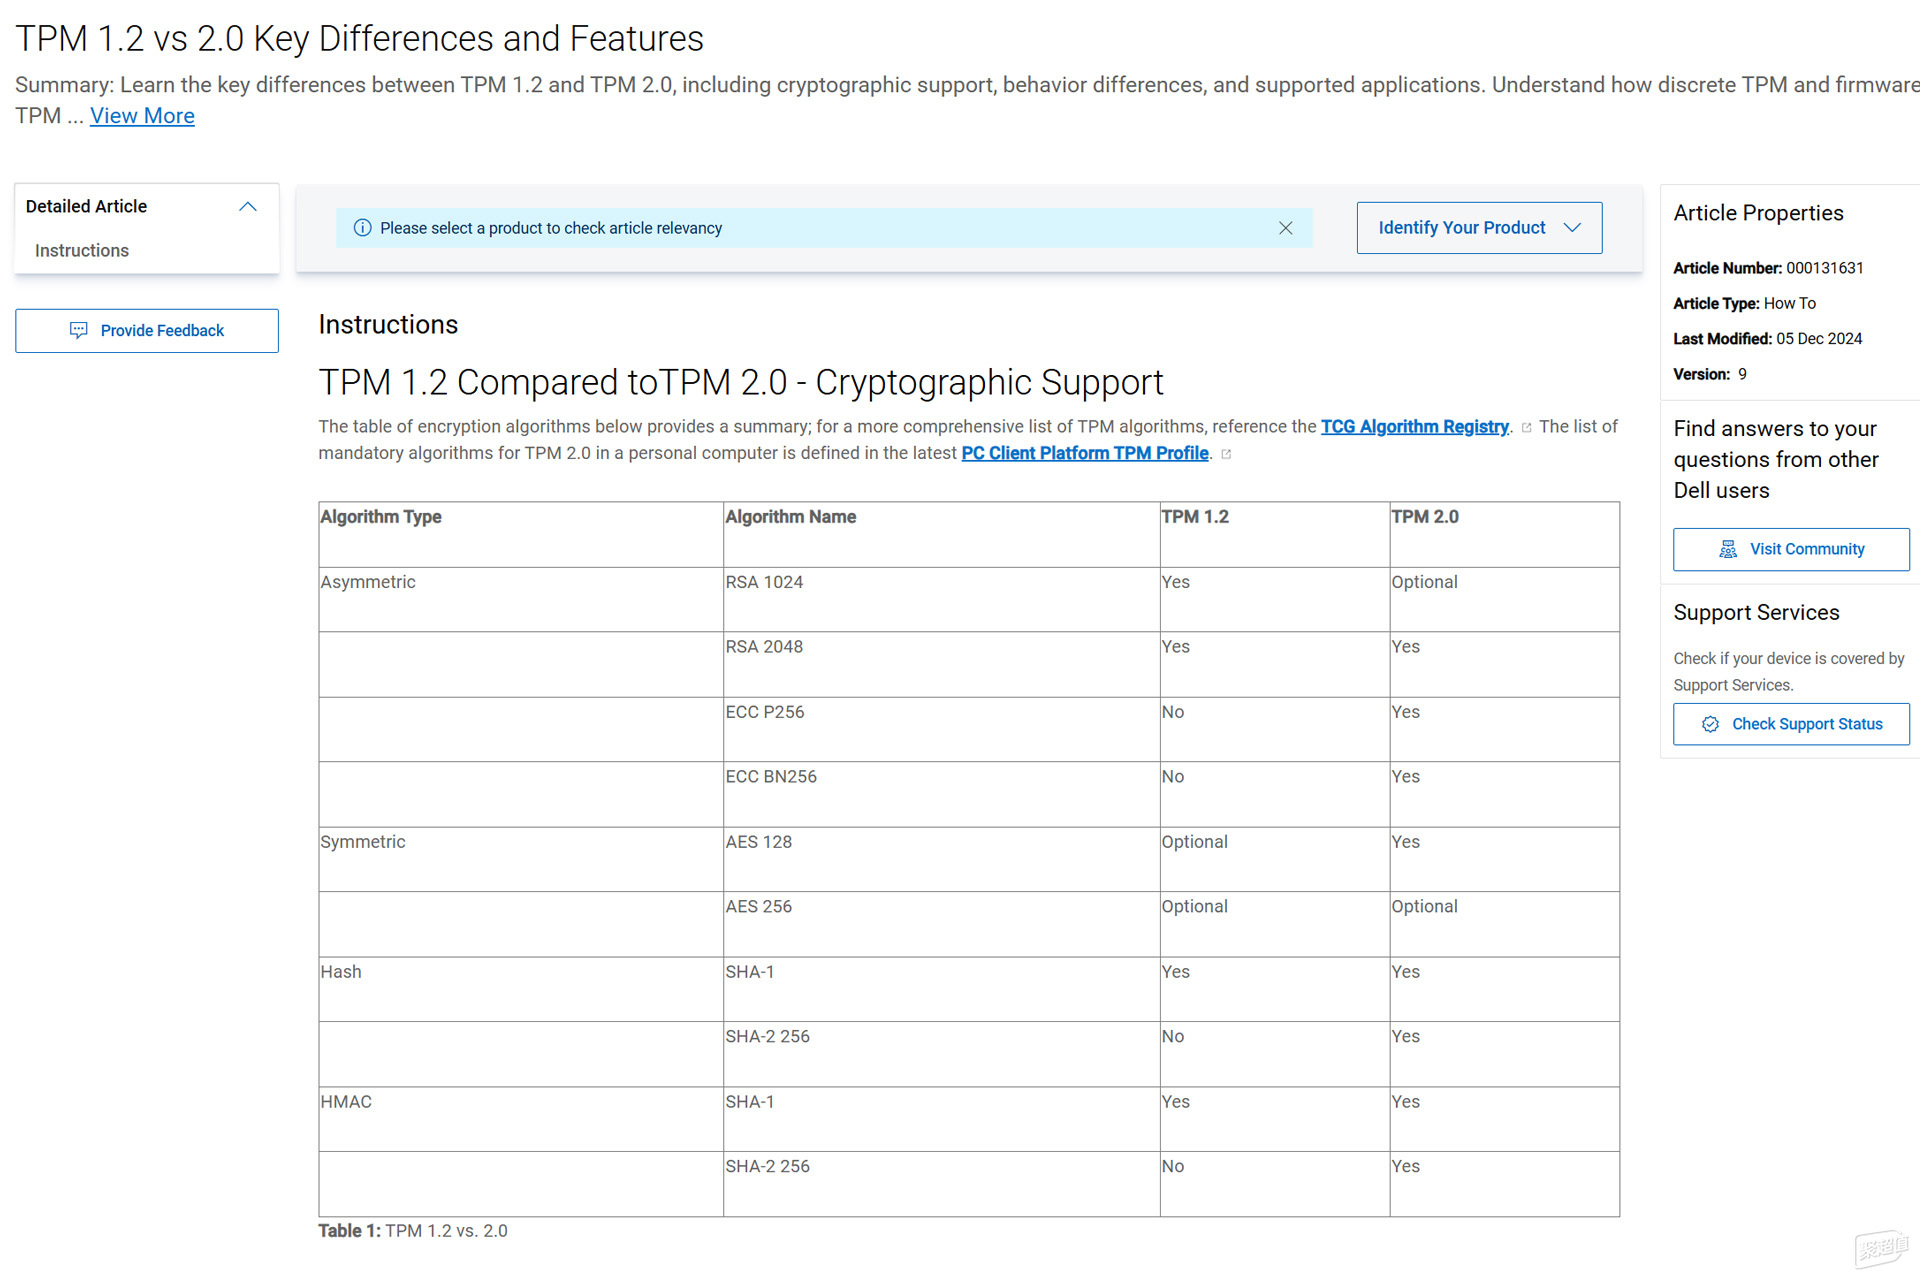This screenshot has height=1280, width=1920.
Task: Click the Article Type How To text
Action: click(1744, 304)
